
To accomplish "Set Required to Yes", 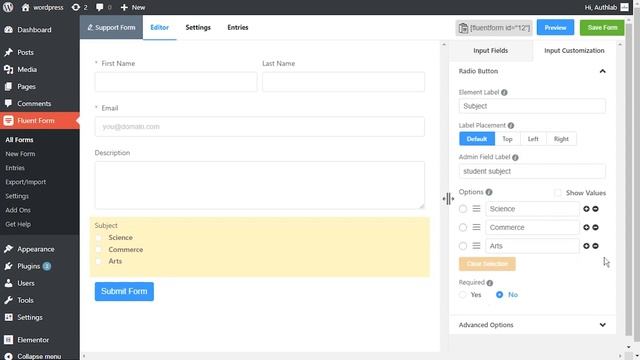I will 462,295.
